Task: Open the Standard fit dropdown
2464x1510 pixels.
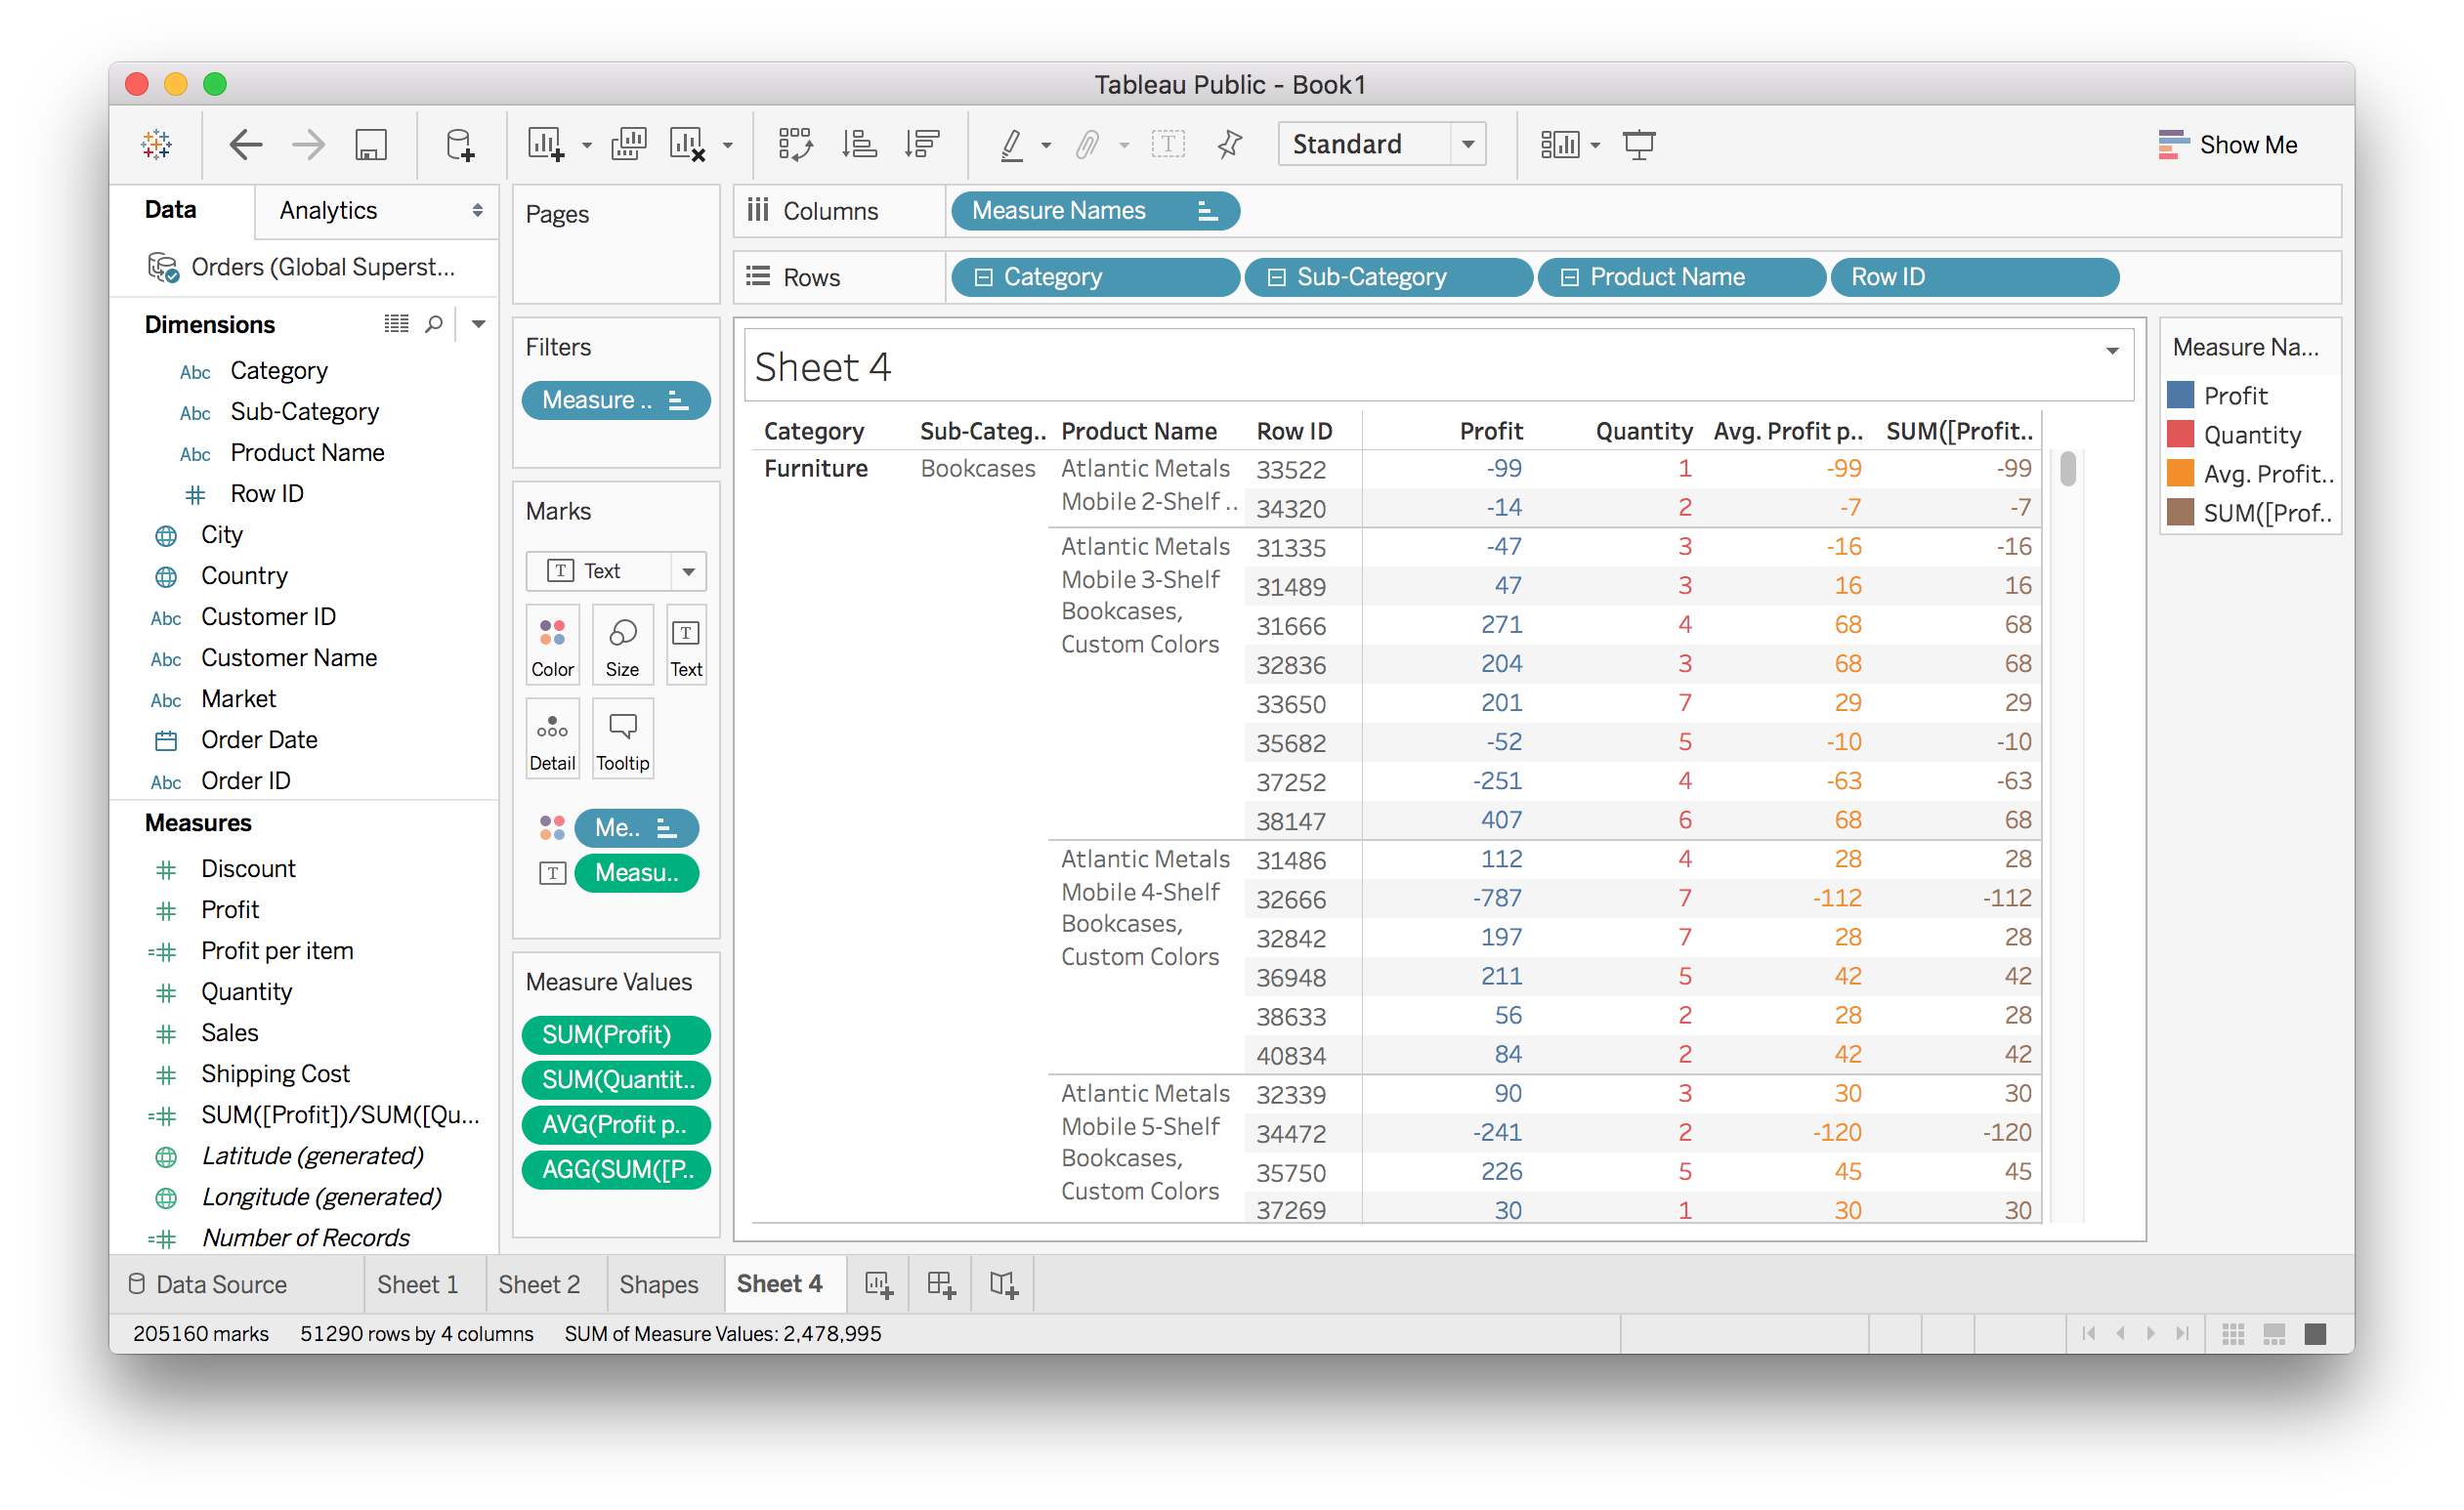Action: (1468, 145)
